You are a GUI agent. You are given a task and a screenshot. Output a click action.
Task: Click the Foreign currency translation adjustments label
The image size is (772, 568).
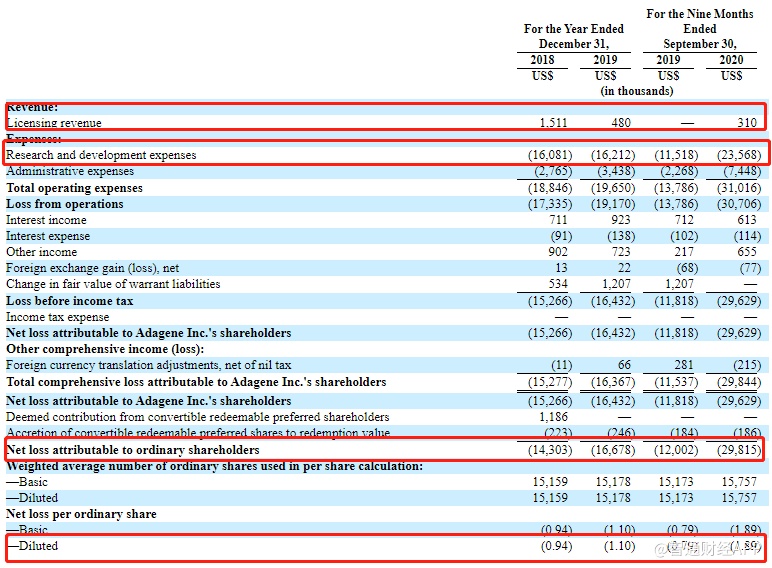click(x=149, y=365)
